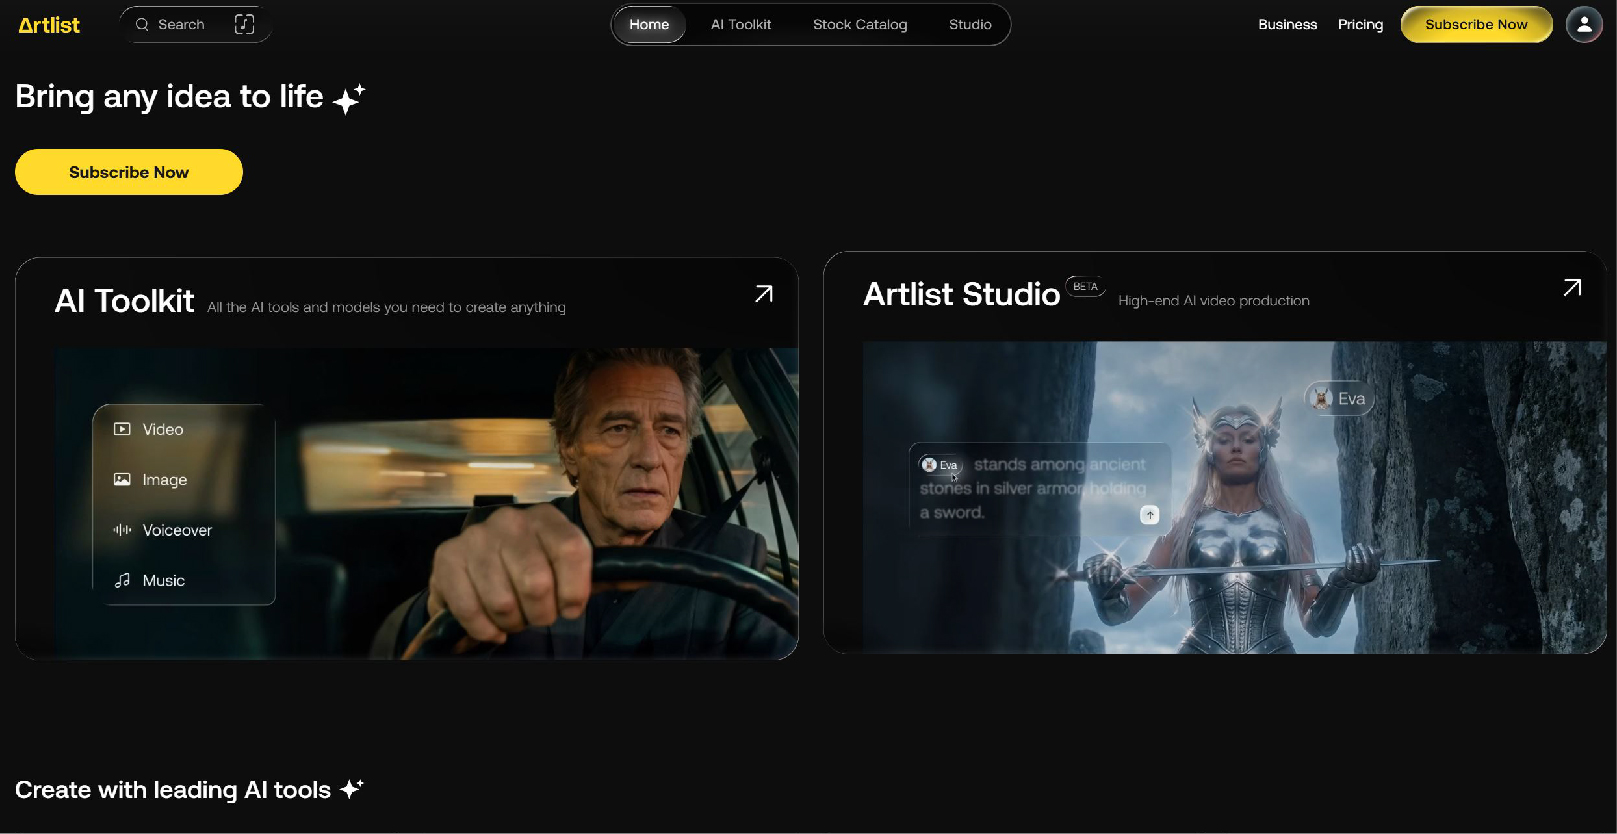Click the AI Toolkit card arrow icon

coord(764,293)
